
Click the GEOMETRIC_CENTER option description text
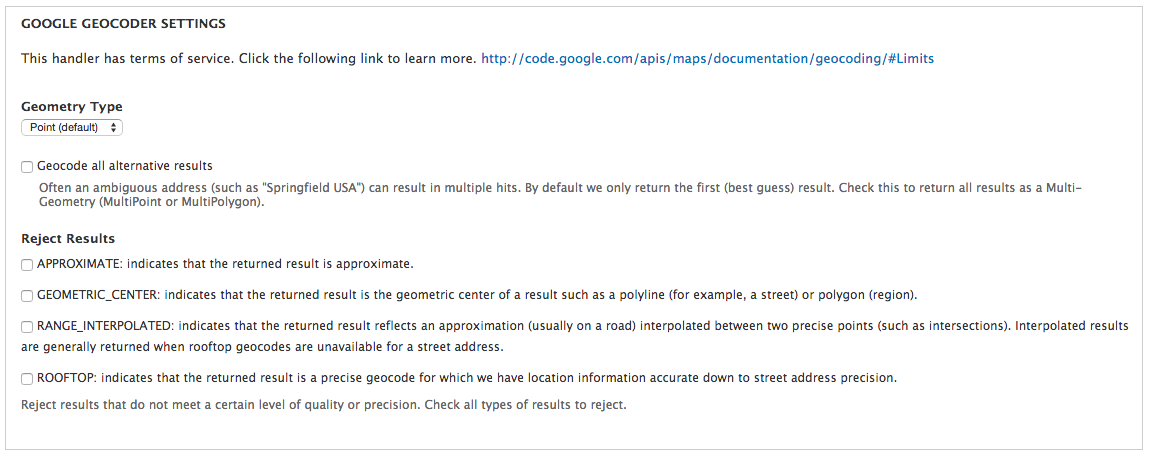pos(477,295)
